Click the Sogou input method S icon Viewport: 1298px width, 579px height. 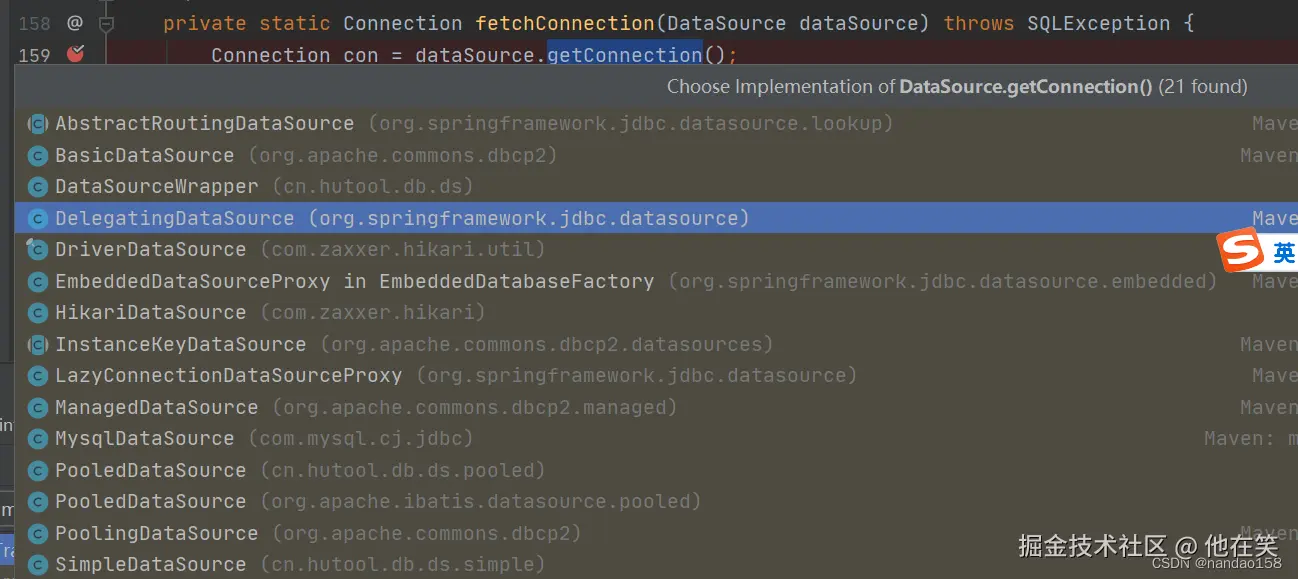coord(1240,251)
